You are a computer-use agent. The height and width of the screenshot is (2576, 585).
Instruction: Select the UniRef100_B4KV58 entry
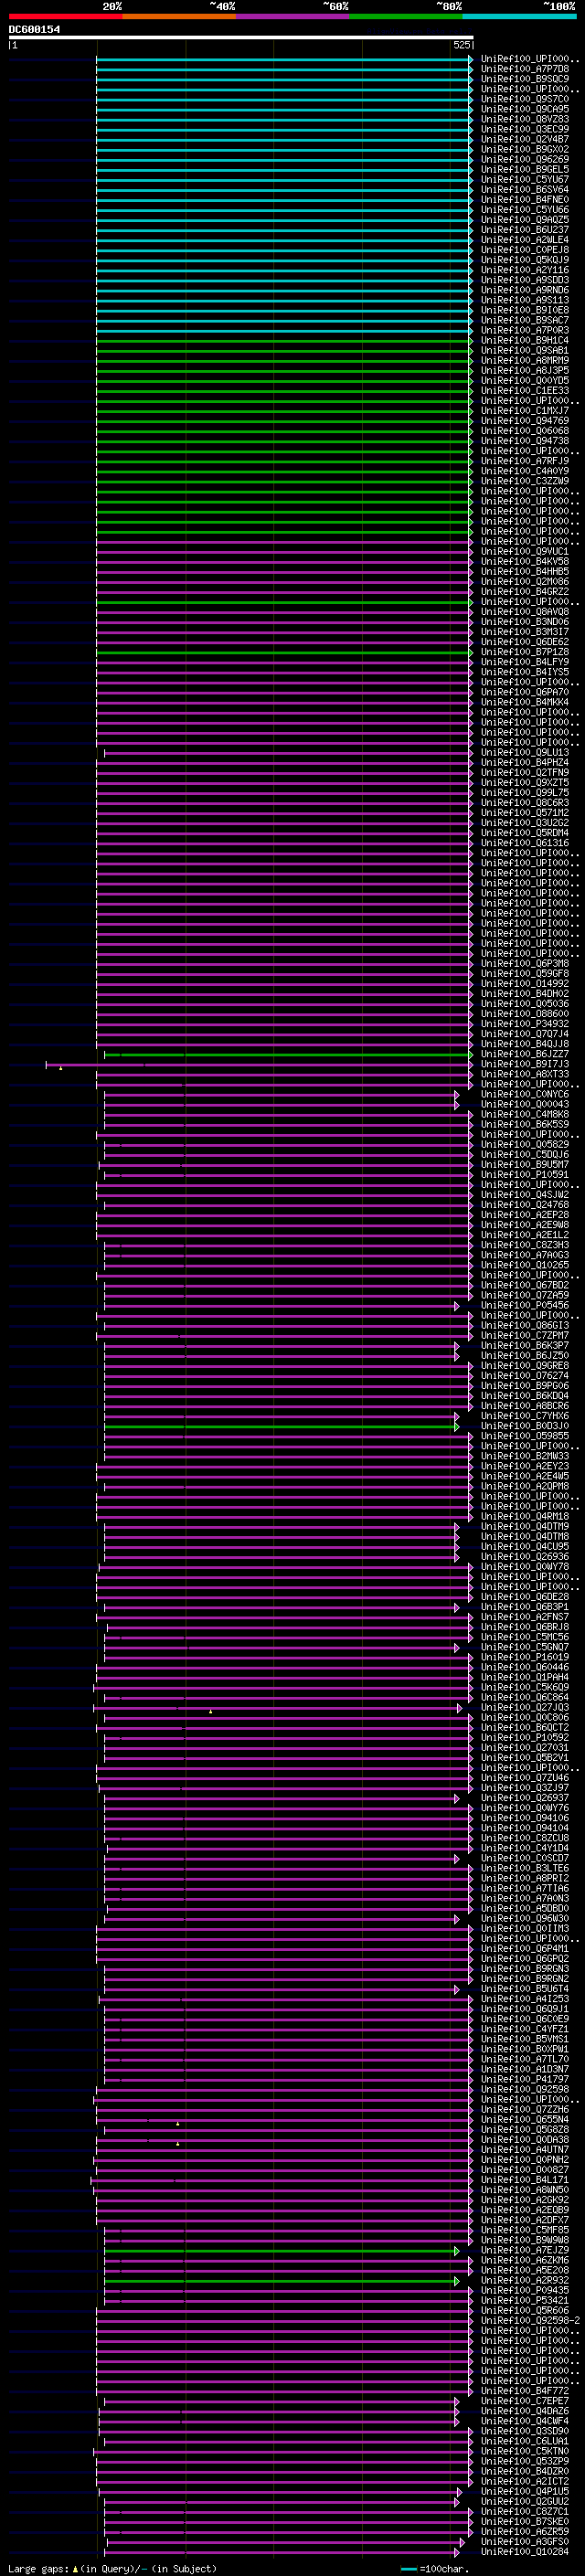coord(525,562)
